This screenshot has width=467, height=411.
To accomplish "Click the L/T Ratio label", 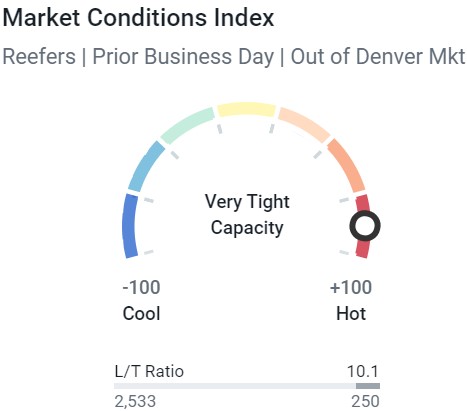I will 149,371.
